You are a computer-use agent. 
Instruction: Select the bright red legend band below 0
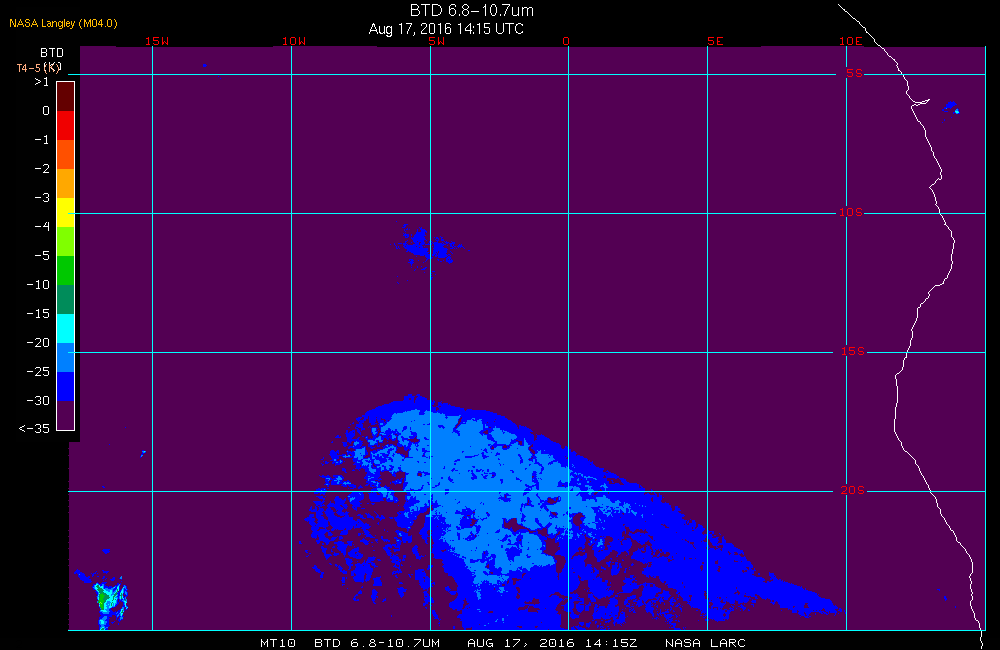[x=66, y=125]
